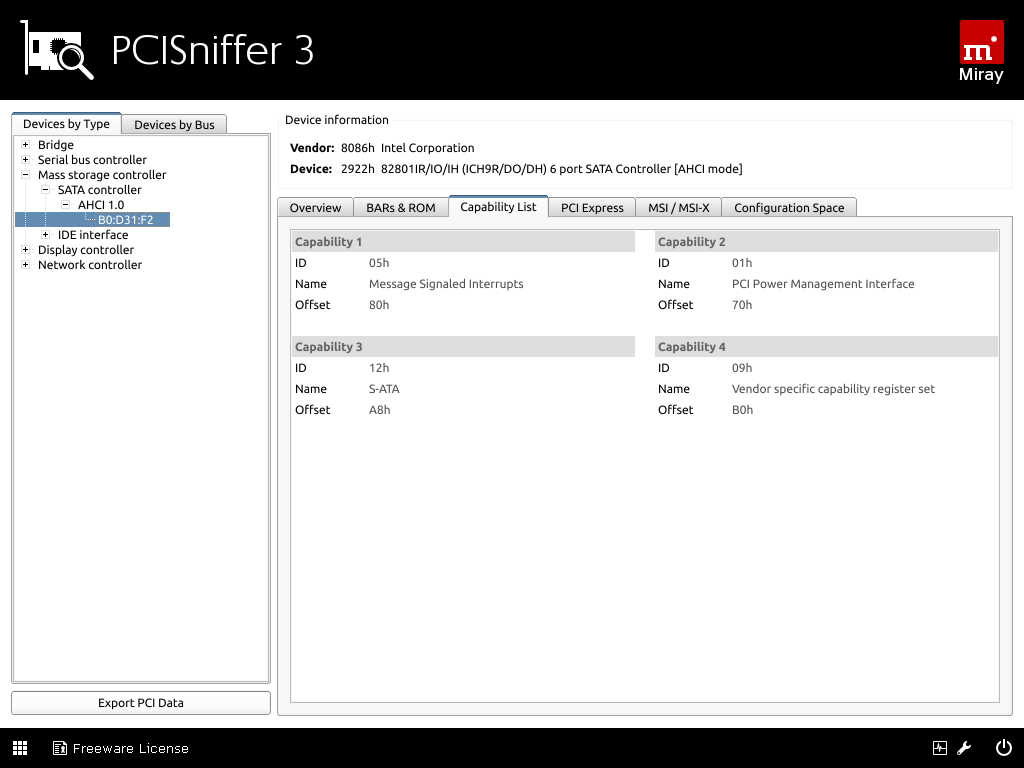Click the ID value 05h

pos(379,263)
